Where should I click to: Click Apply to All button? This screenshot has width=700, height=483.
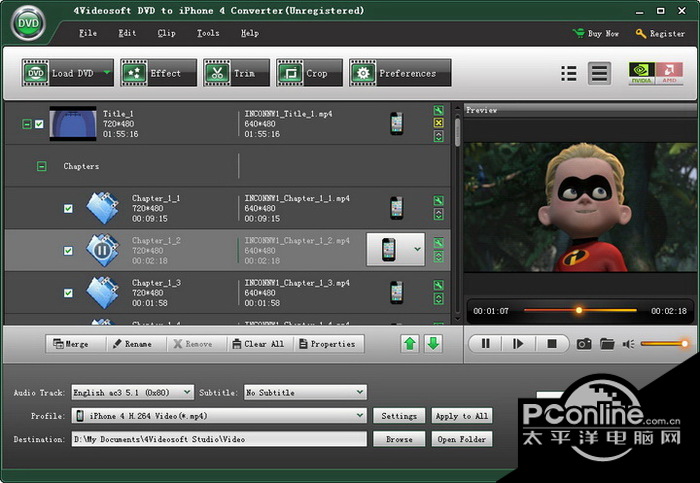462,416
